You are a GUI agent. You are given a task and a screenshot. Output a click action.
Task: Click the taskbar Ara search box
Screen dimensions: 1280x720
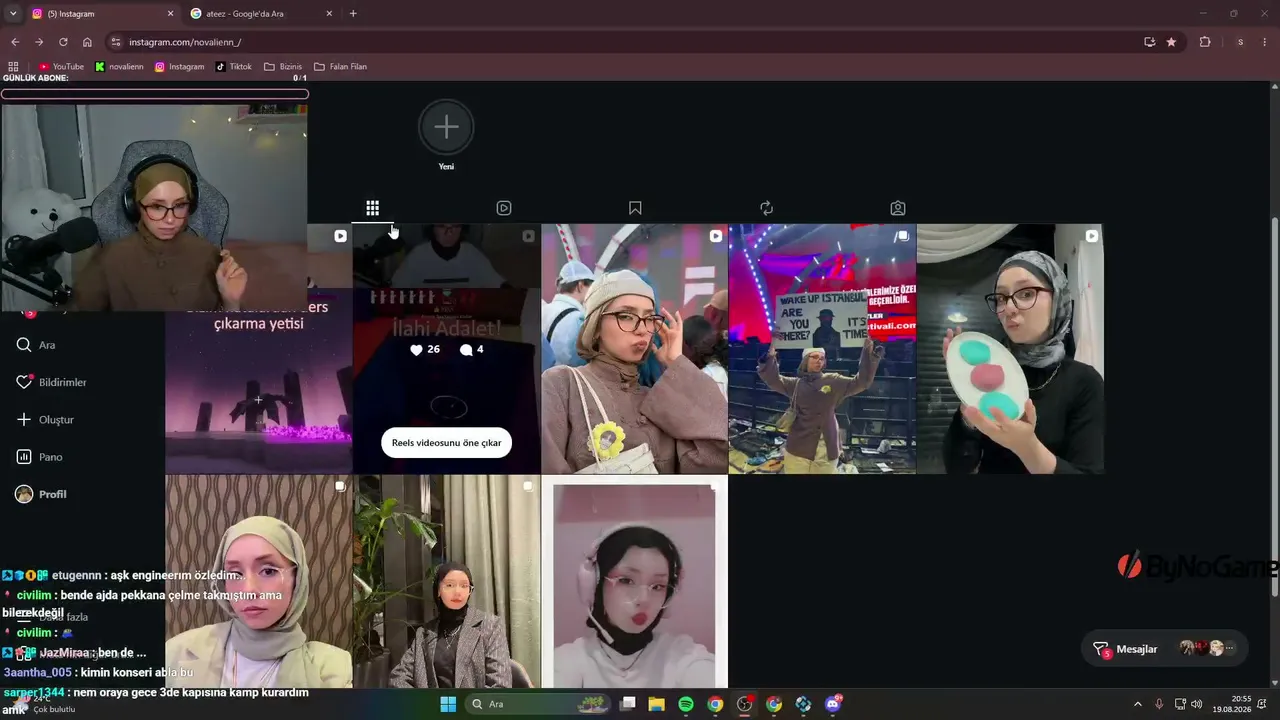pyautogui.click(x=536, y=704)
